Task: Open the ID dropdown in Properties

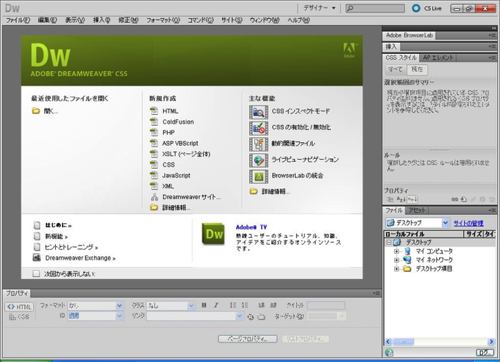Action: tap(96, 316)
